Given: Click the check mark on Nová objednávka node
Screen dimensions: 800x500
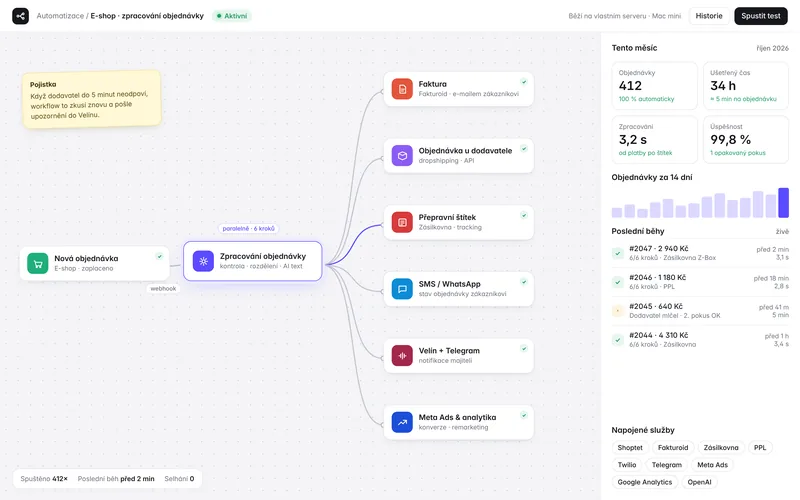Looking at the screenshot, I should [x=159, y=256].
